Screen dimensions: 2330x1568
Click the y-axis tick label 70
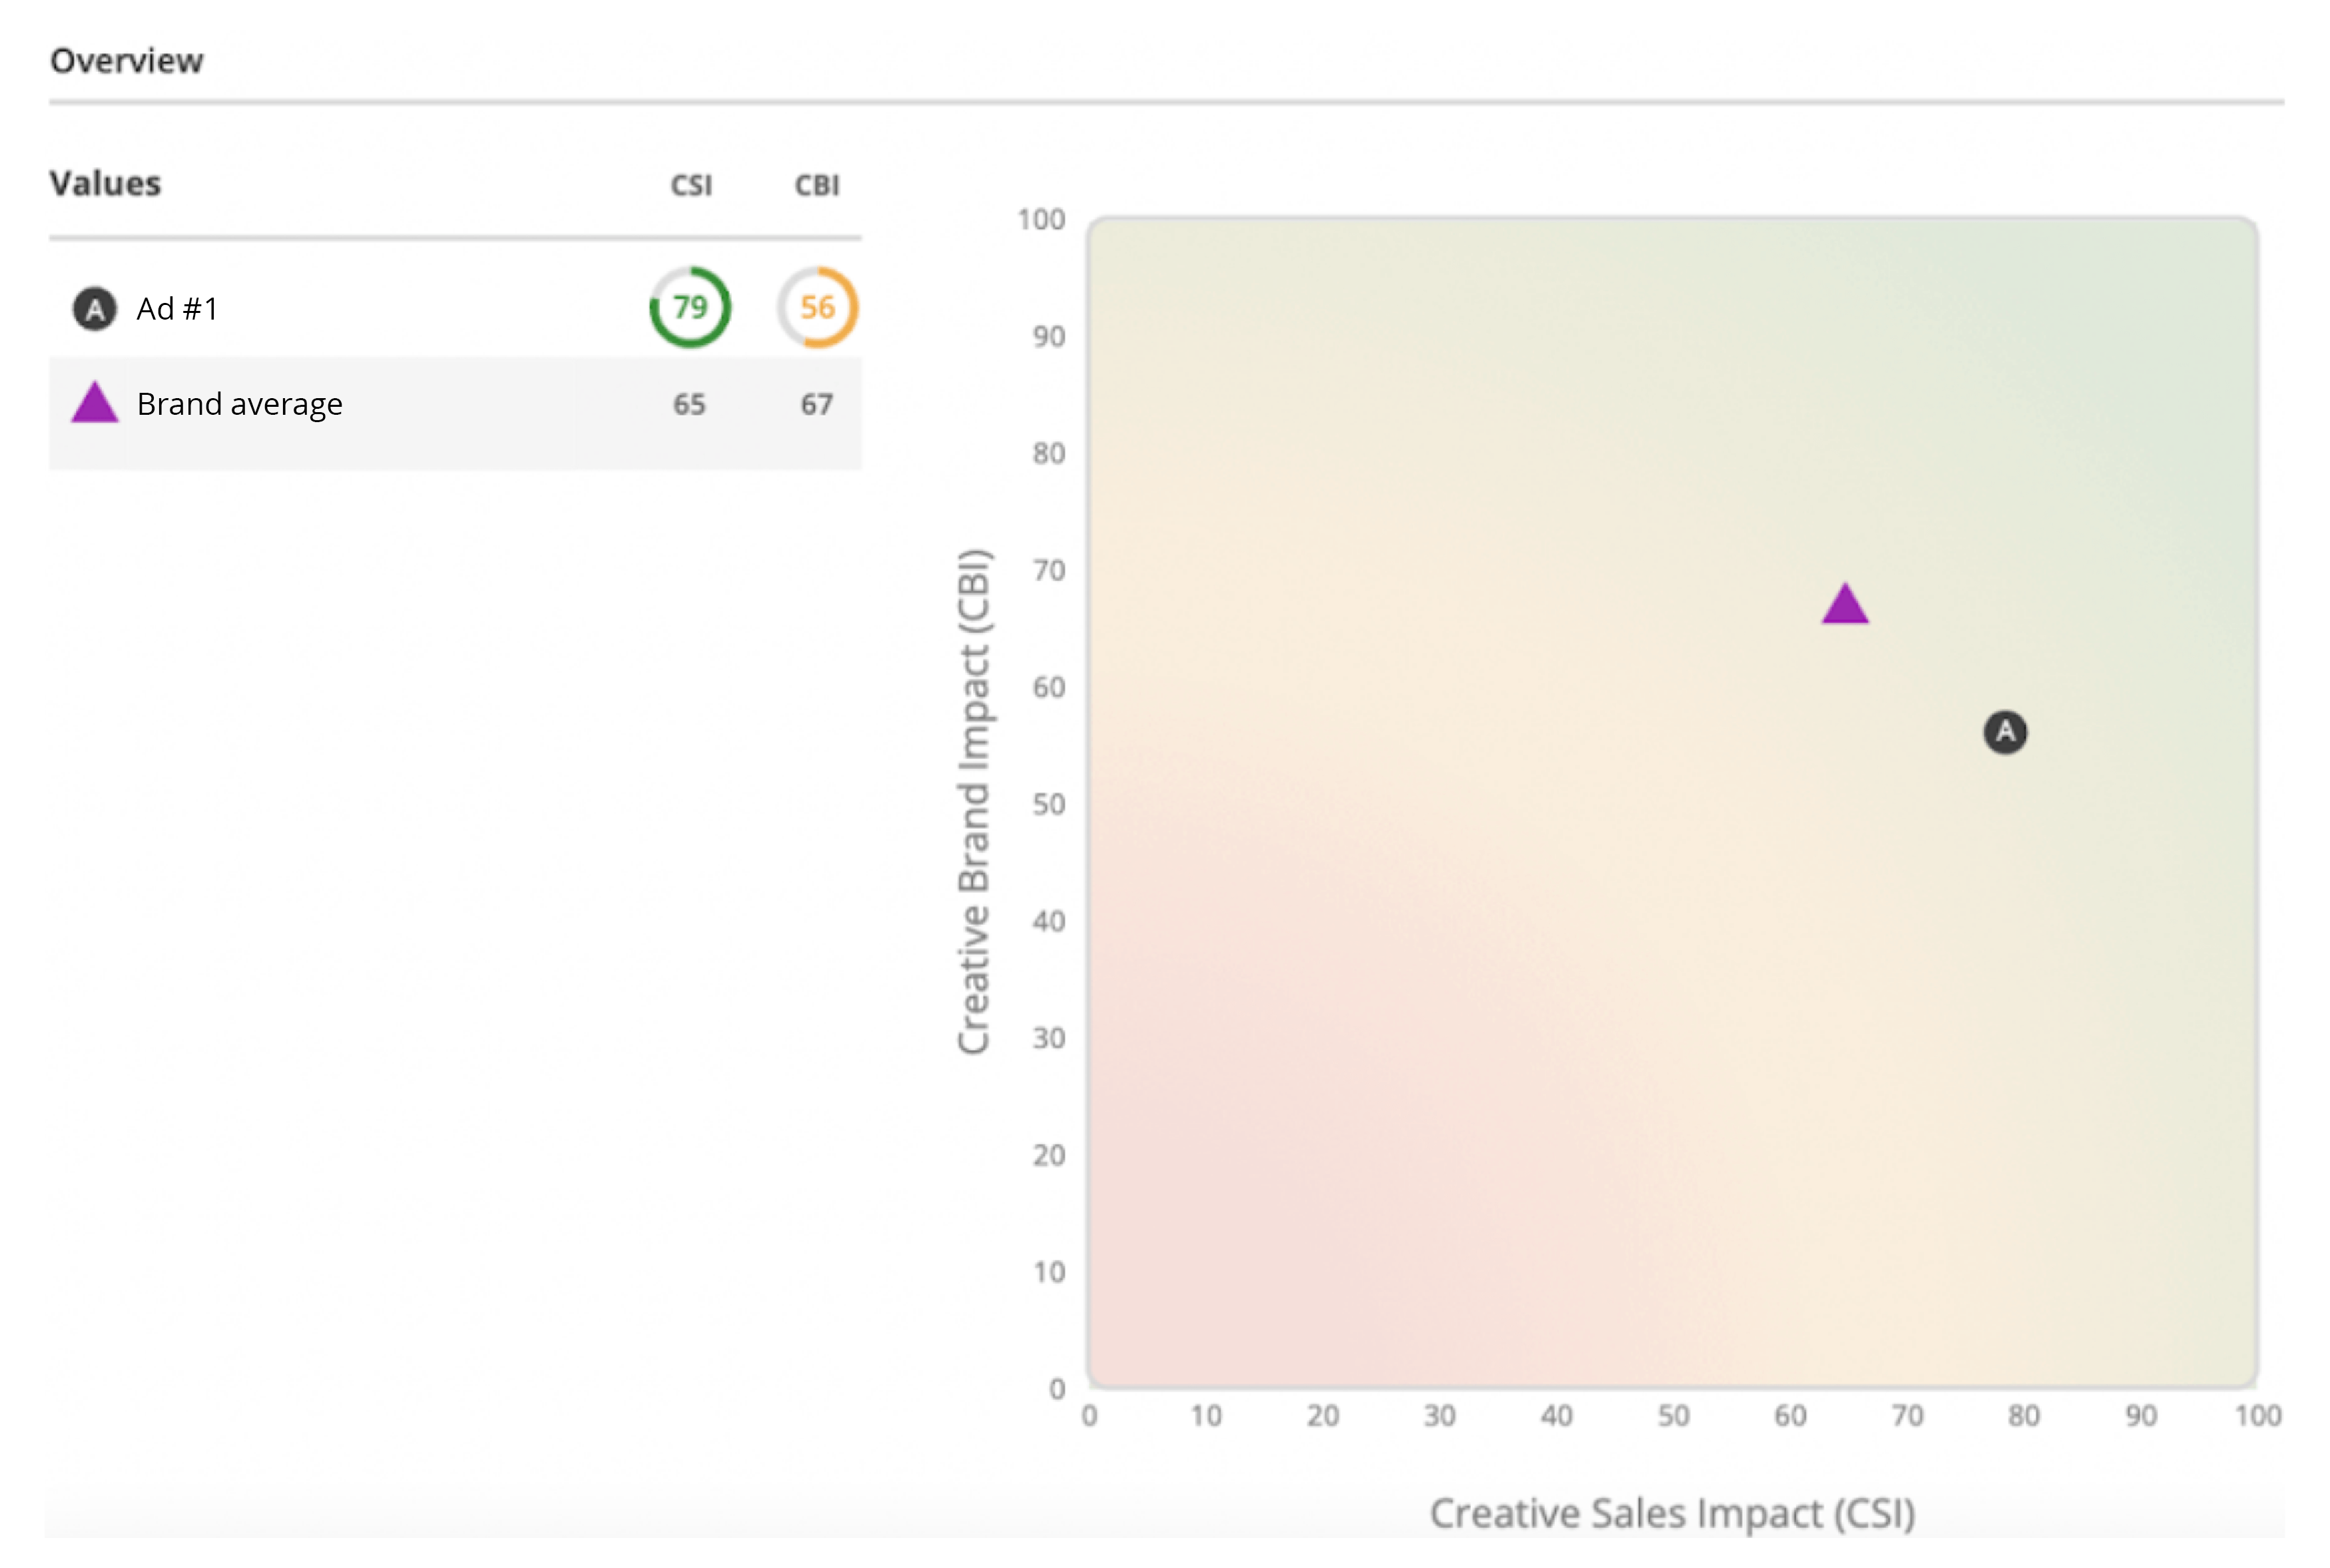(x=1049, y=571)
